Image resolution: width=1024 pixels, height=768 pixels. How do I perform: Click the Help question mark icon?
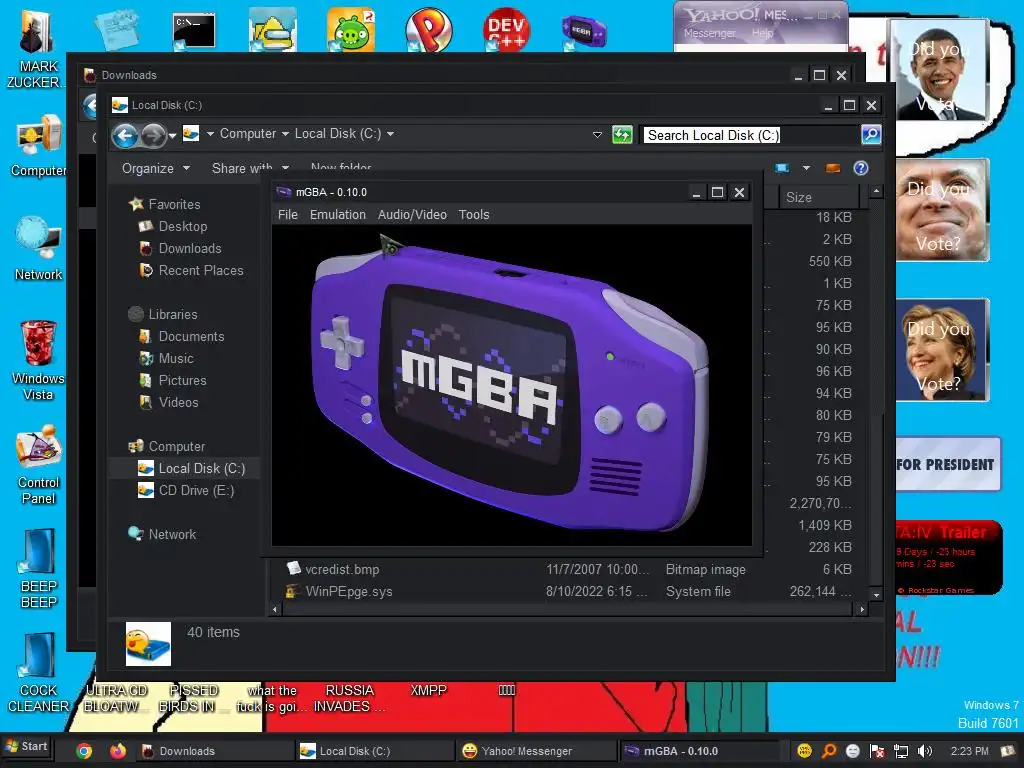point(861,168)
